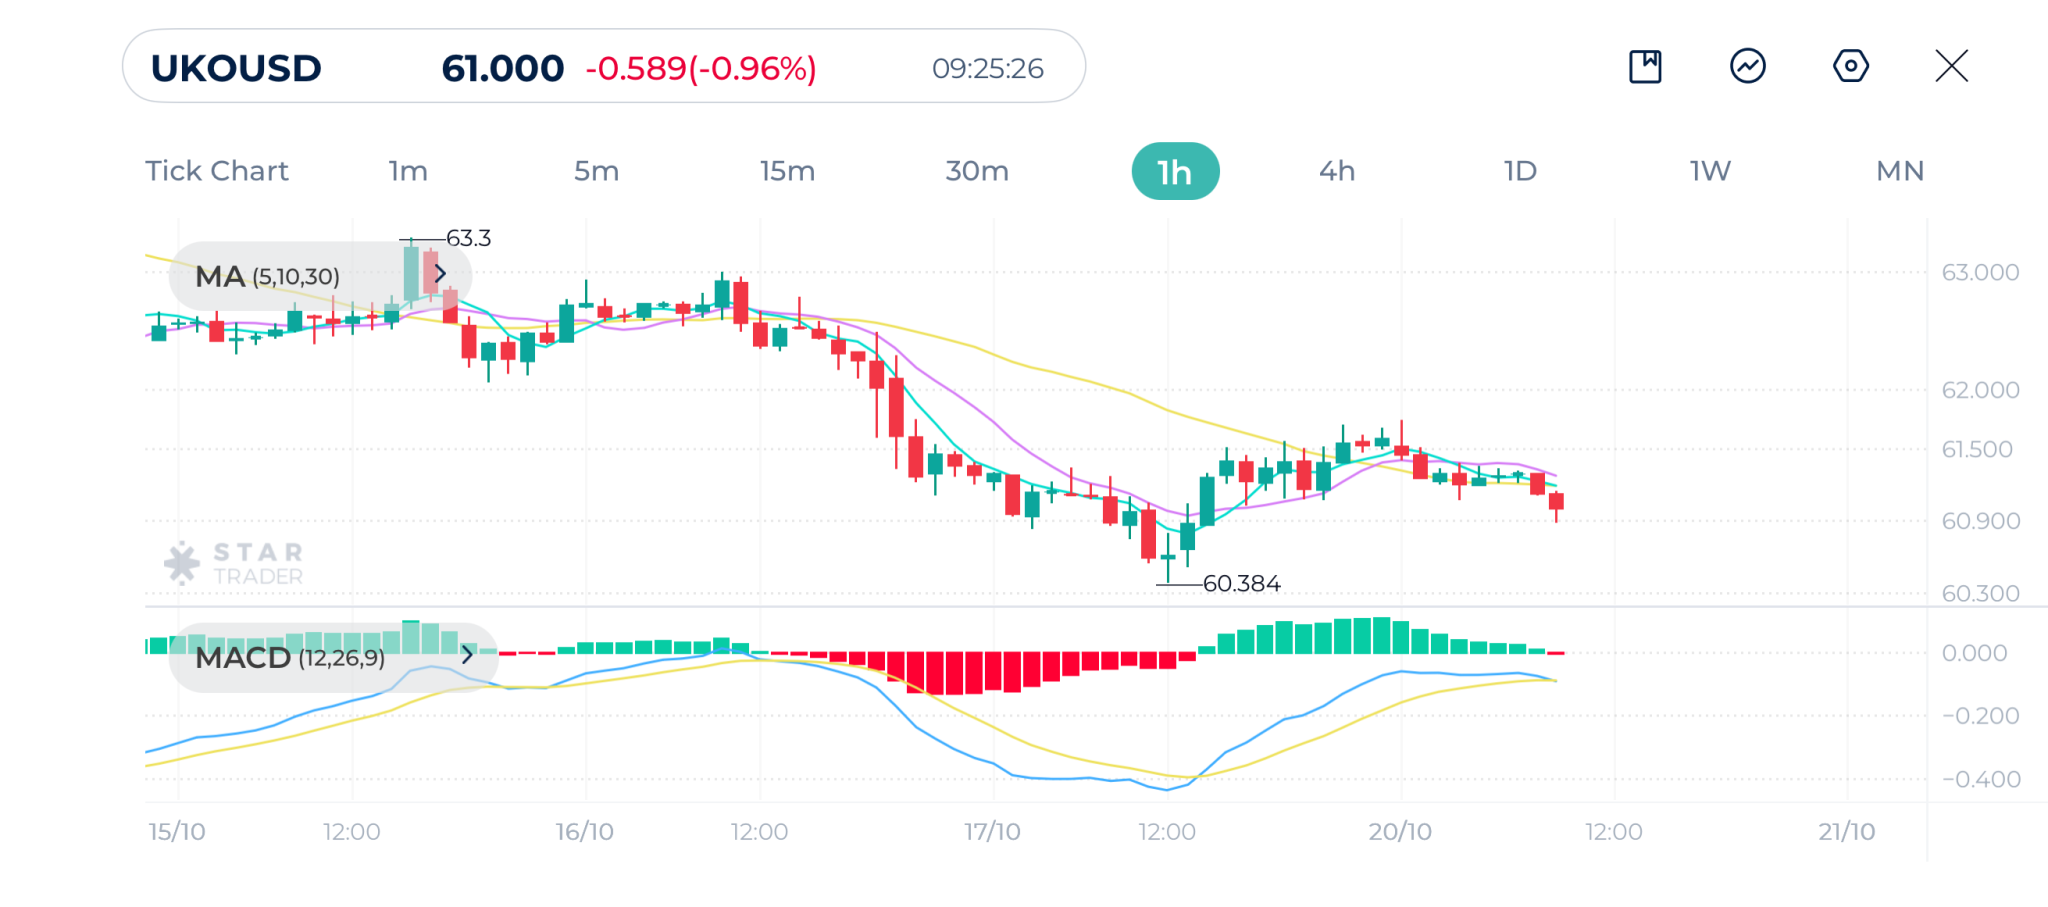Close the chart with the X icon
The image size is (2048, 907).
1951,67
